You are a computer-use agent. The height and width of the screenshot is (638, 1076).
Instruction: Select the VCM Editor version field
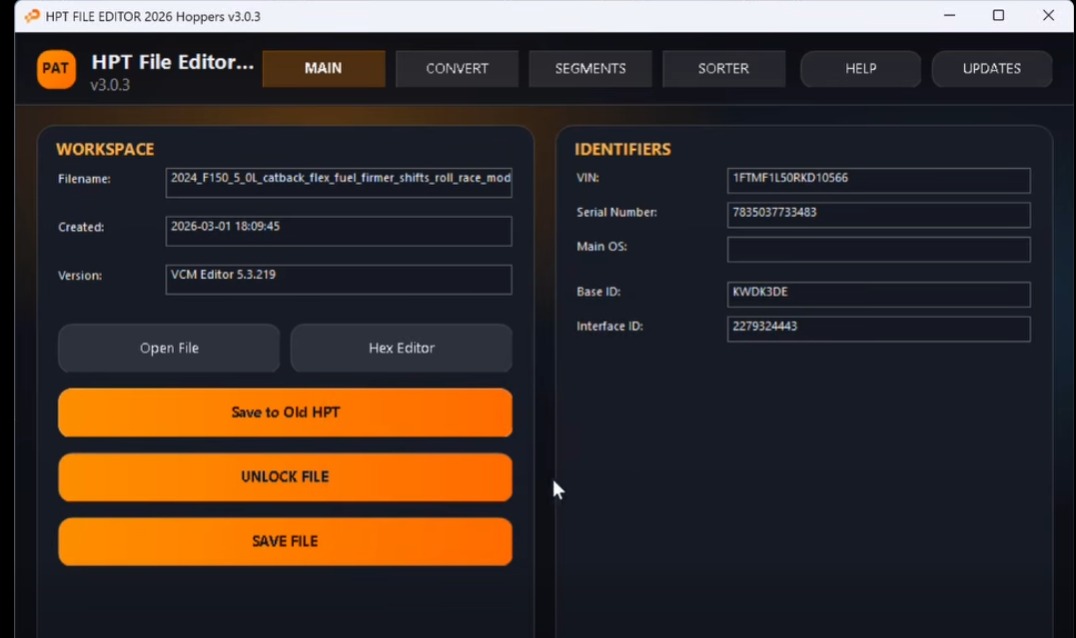point(338,279)
